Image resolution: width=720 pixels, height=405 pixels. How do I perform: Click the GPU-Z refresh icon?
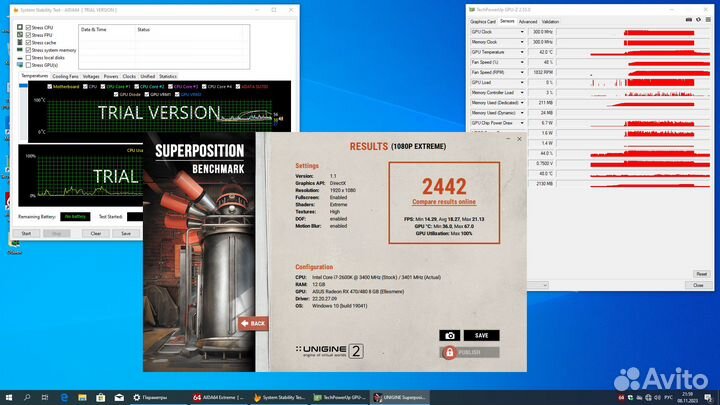[x=698, y=20]
